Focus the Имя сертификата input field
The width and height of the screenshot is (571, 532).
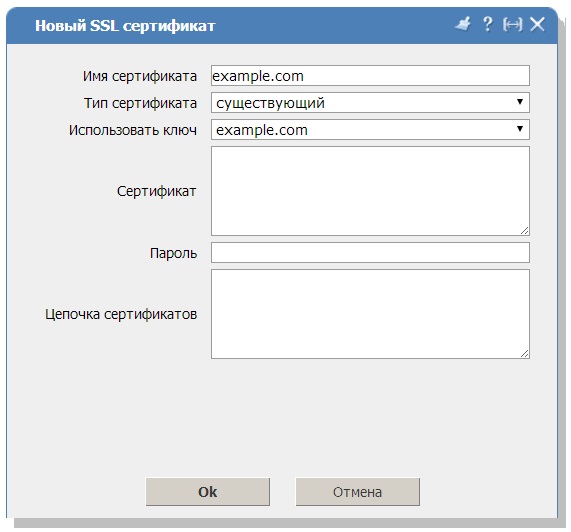click(x=370, y=76)
